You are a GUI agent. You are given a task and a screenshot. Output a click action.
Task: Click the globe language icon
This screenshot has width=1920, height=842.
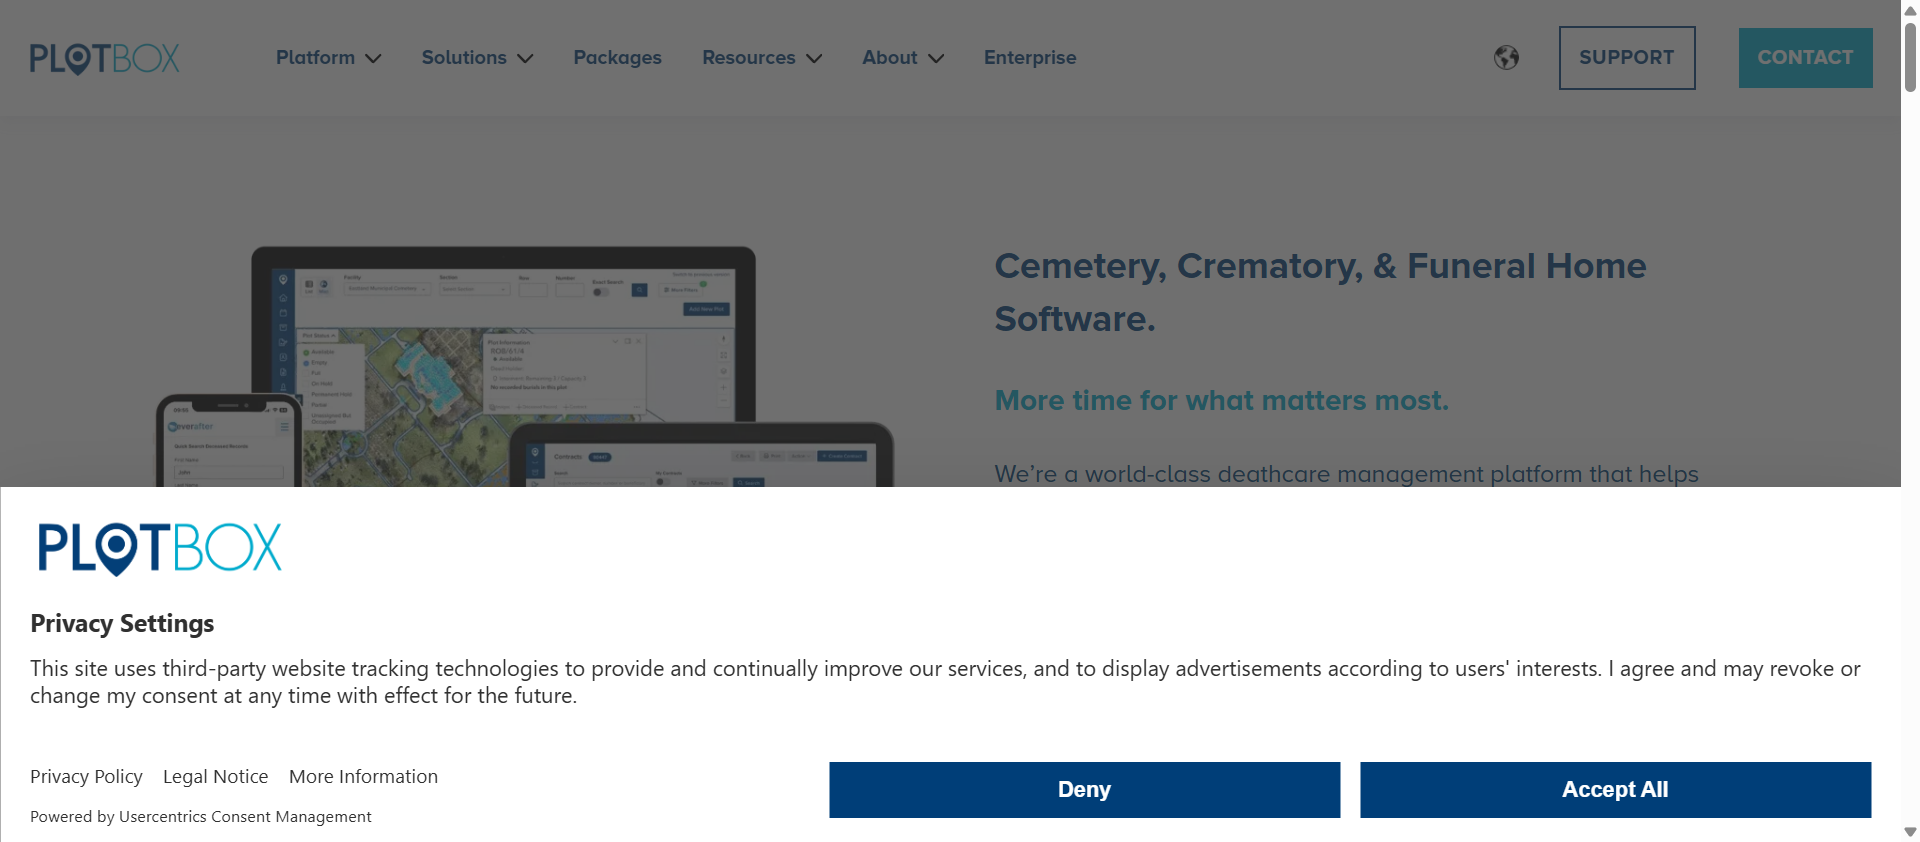pyautogui.click(x=1506, y=58)
